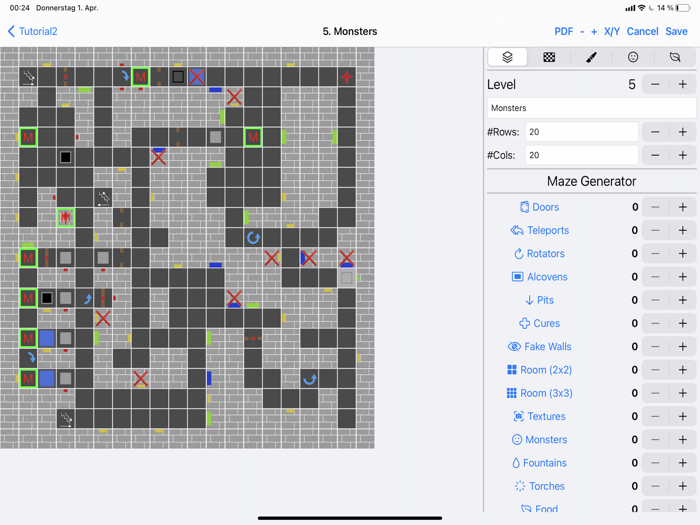Click the Fake Walls eye icon

click(514, 346)
